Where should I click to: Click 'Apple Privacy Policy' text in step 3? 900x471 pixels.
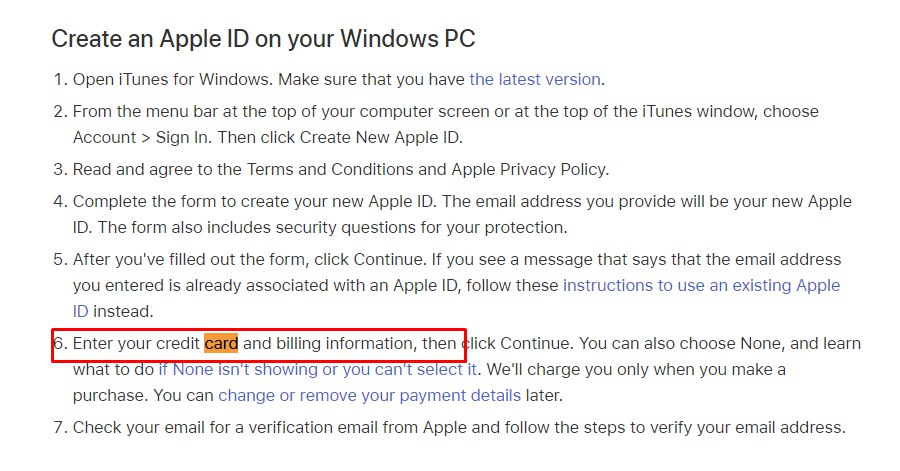[530, 169]
